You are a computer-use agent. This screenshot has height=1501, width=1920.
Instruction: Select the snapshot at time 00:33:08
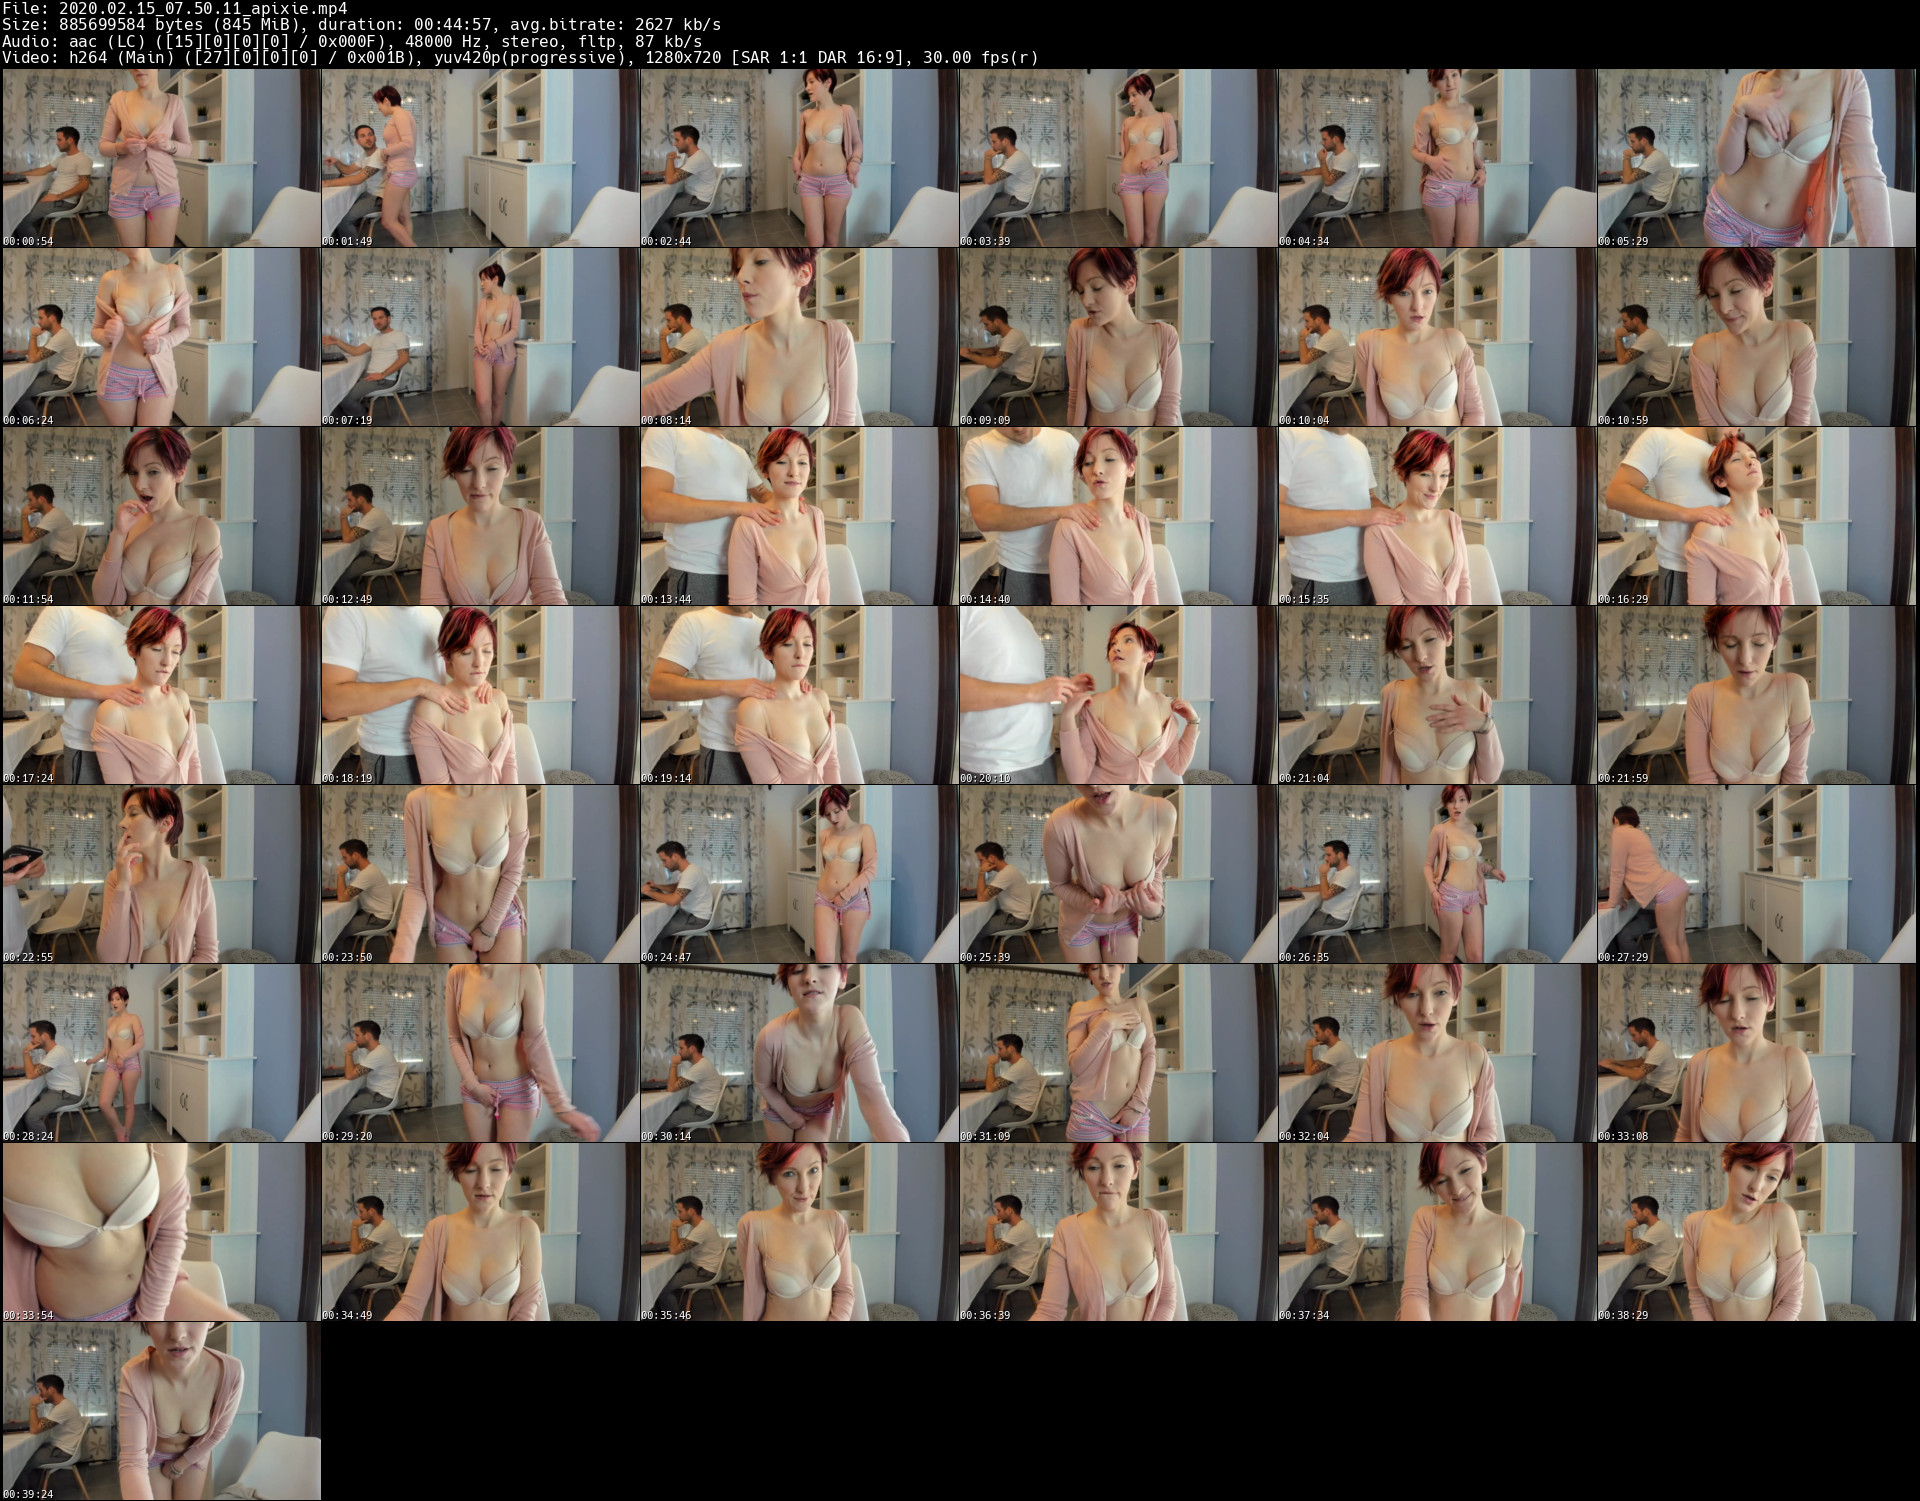(x=1756, y=1053)
